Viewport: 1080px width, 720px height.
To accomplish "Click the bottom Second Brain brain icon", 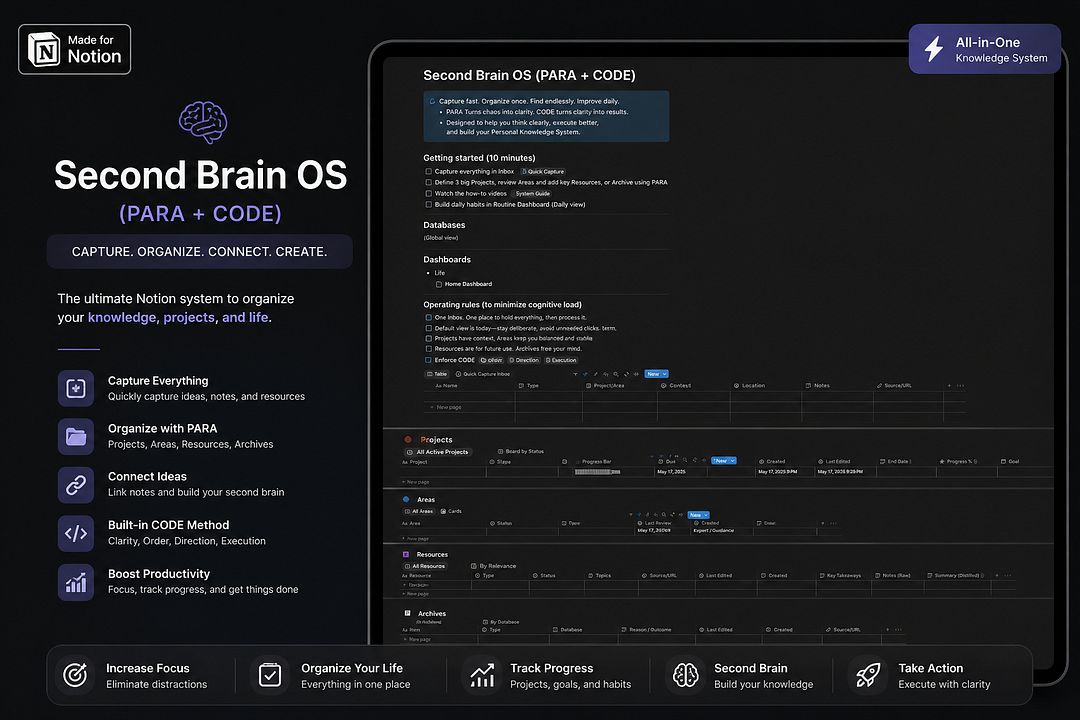I will 685,675.
